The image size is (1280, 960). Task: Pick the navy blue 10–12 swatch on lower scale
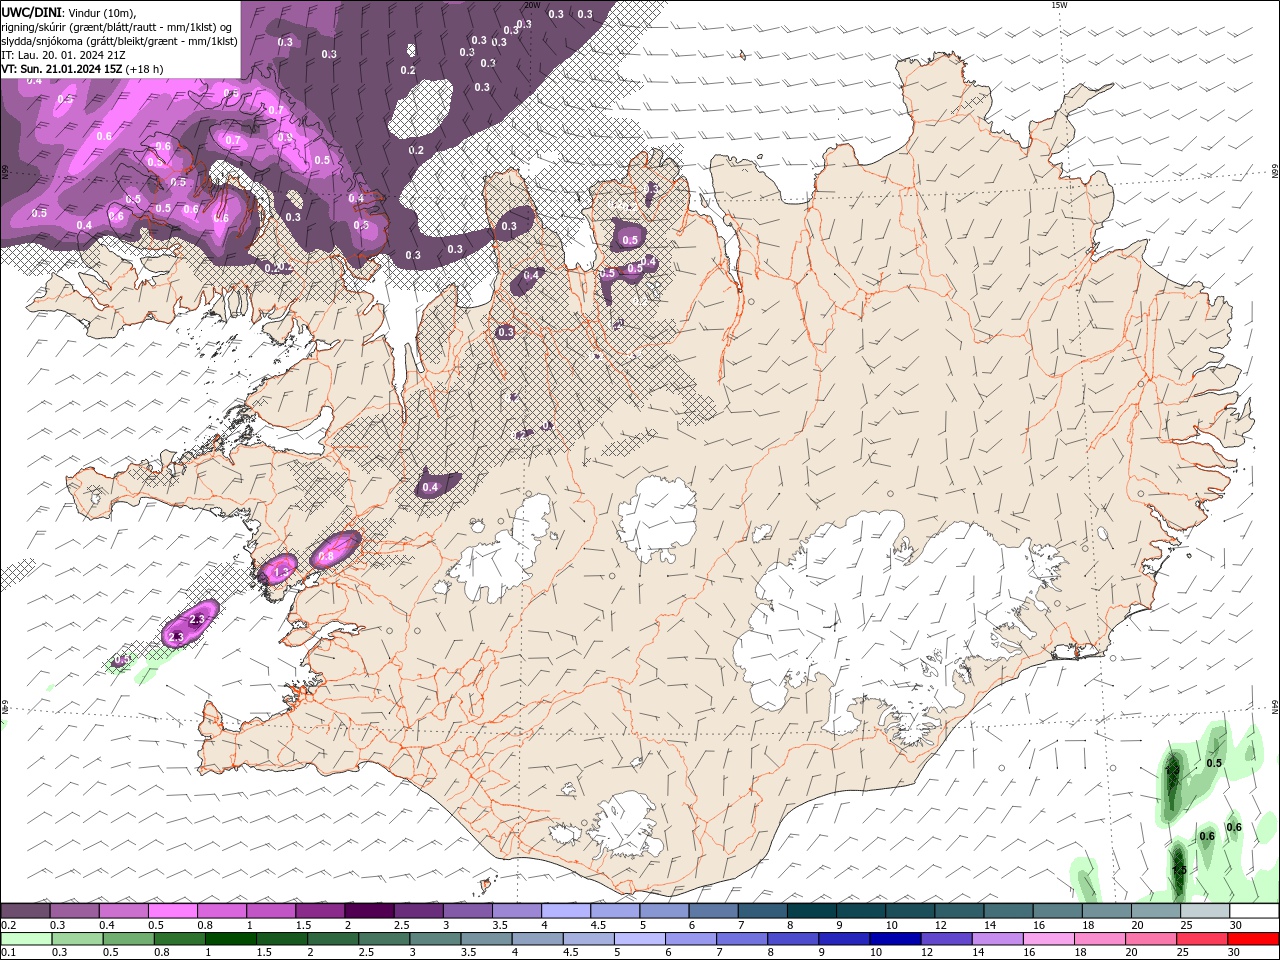[894, 939]
